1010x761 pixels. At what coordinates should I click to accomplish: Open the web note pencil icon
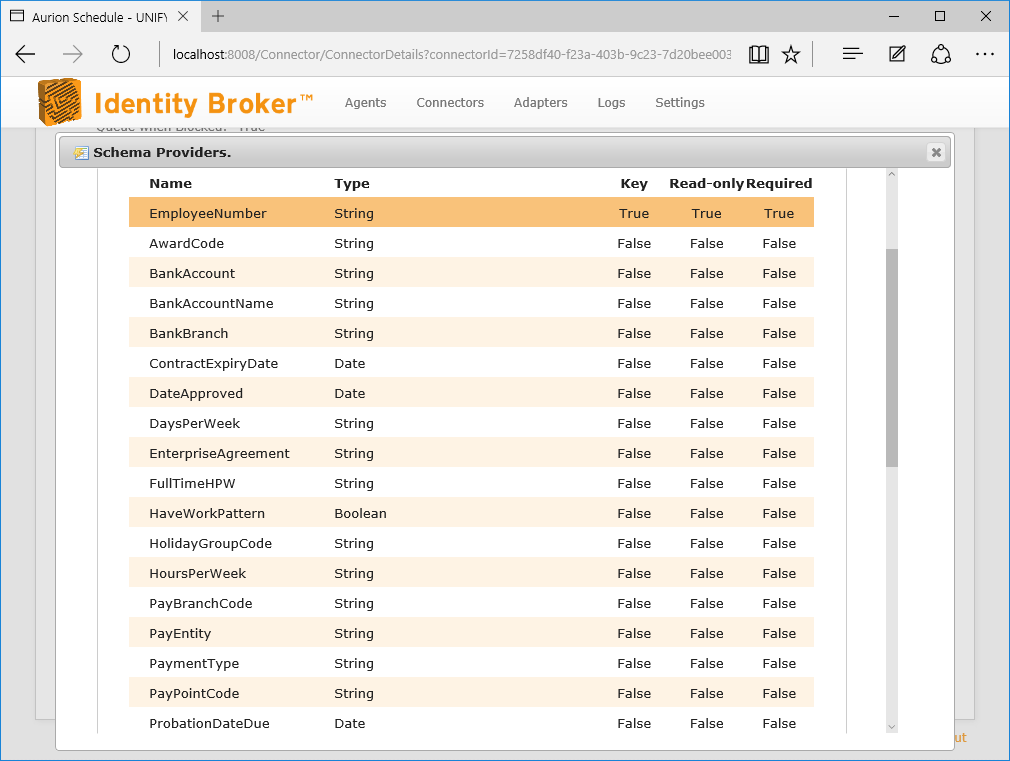click(897, 54)
